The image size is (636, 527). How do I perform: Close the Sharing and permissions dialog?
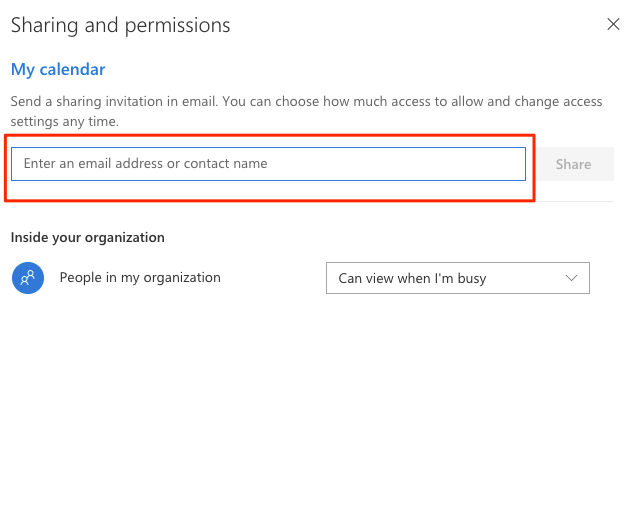(x=613, y=25)
